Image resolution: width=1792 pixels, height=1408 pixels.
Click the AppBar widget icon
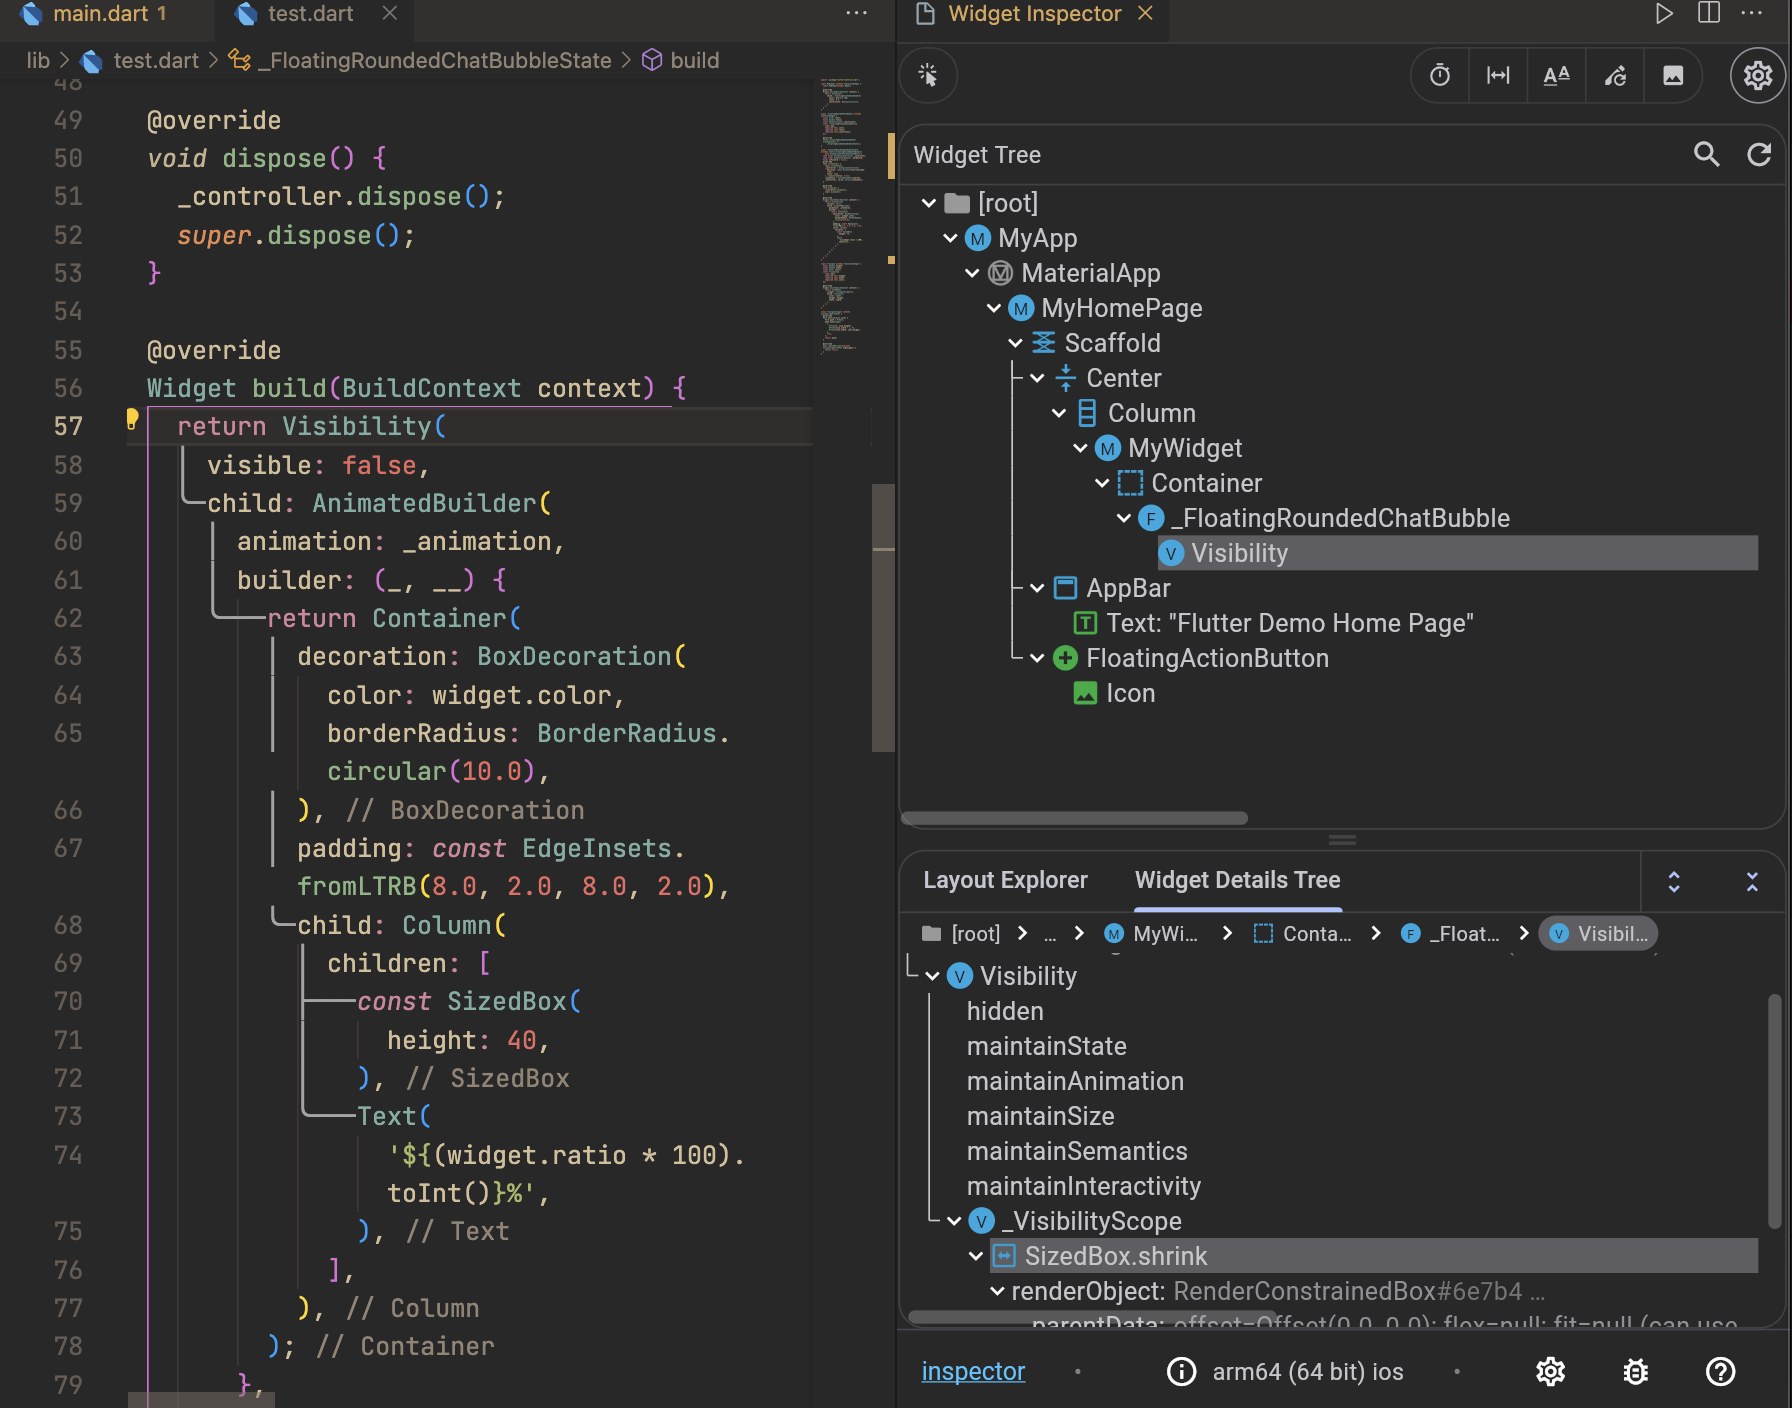click(1065, 588)
